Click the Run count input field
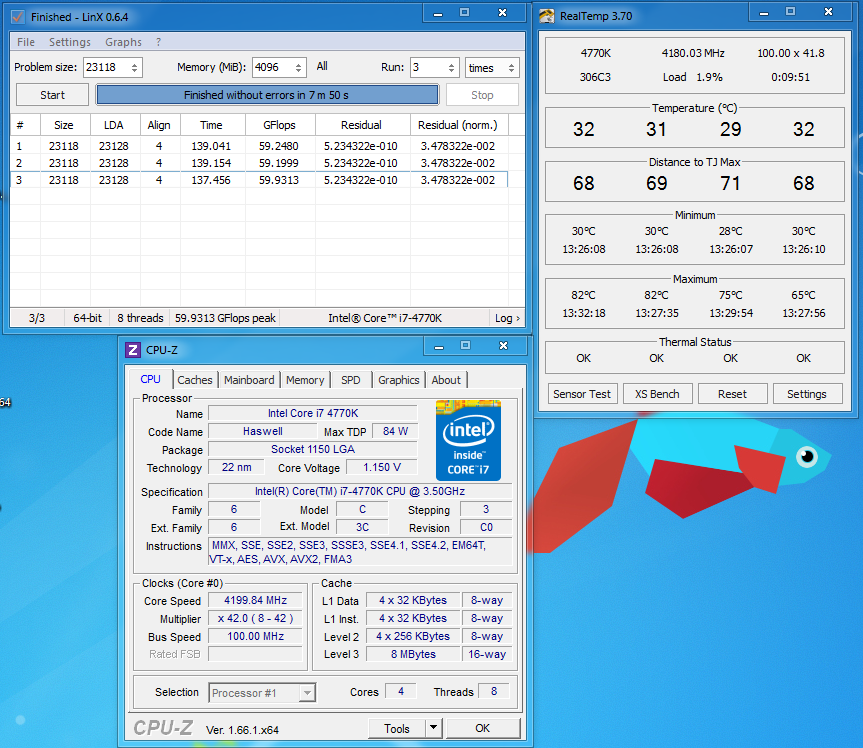863x748 pixels. [x=428, y=68]
